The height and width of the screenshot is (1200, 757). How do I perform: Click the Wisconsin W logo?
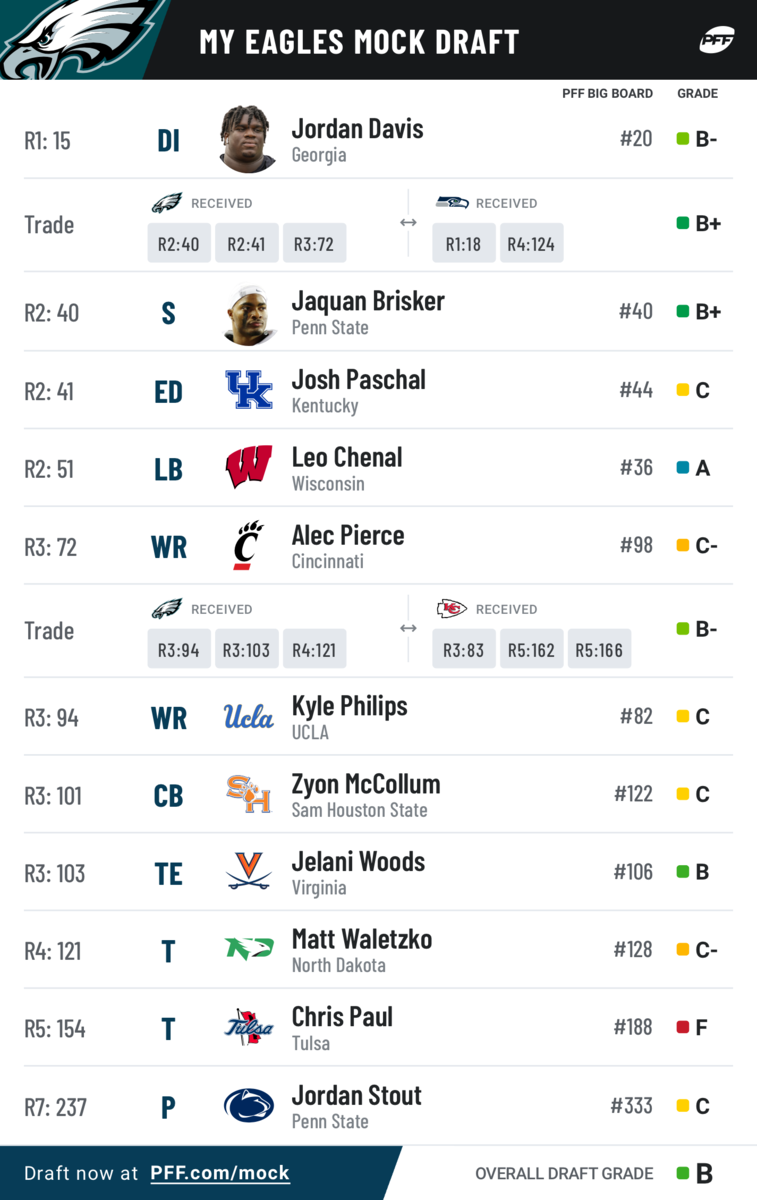249,468
